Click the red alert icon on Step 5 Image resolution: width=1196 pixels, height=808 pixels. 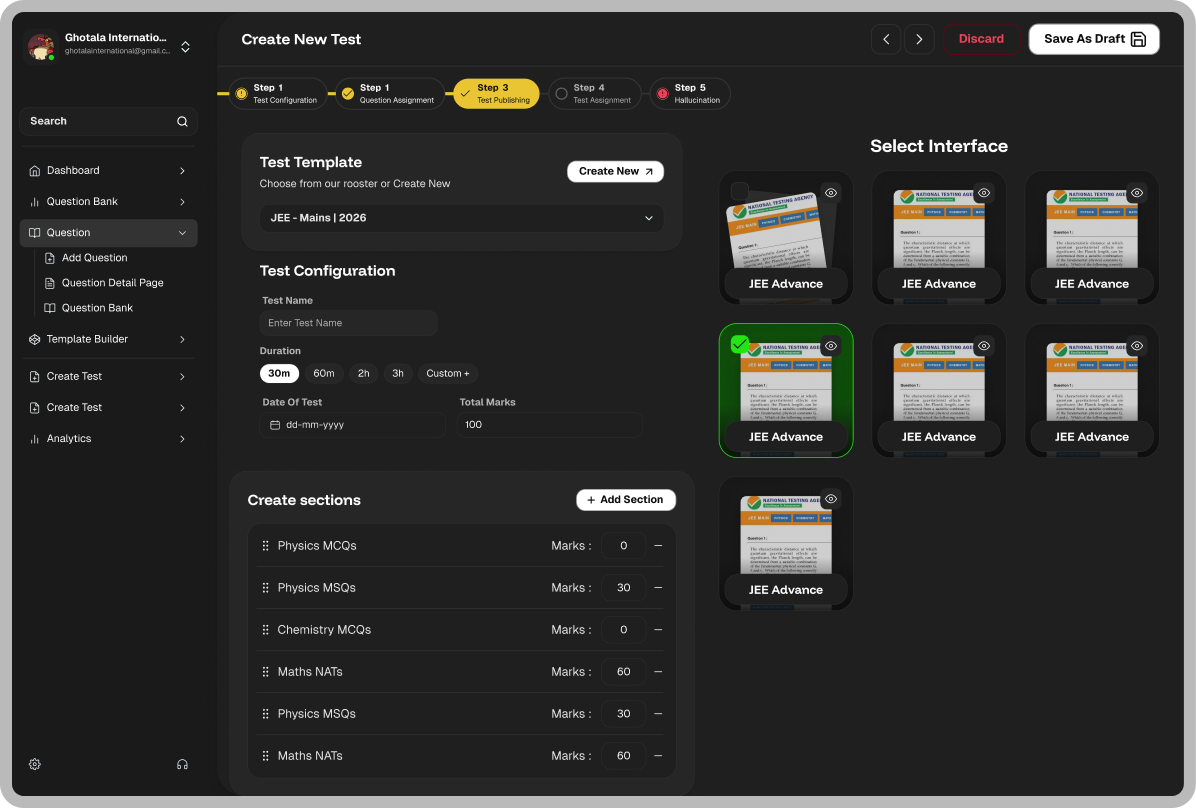(663, 94)
